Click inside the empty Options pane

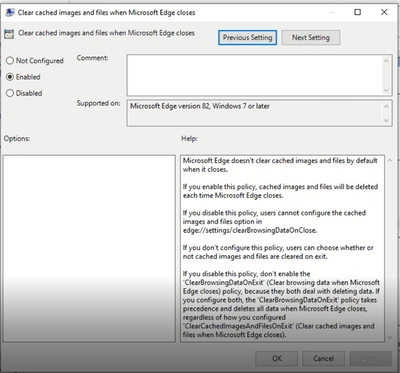click(x=89, y=248)
